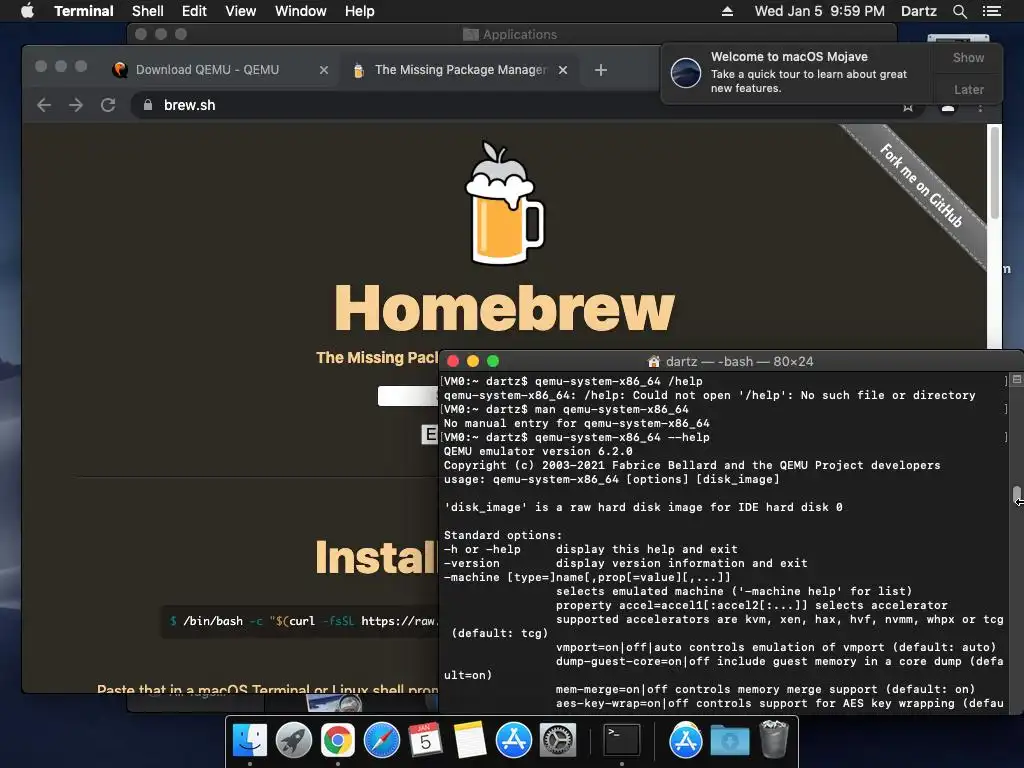This screenshot has height=768, width=1024.
Task: Open Terminal from the Dock
Action: point(621,741)
